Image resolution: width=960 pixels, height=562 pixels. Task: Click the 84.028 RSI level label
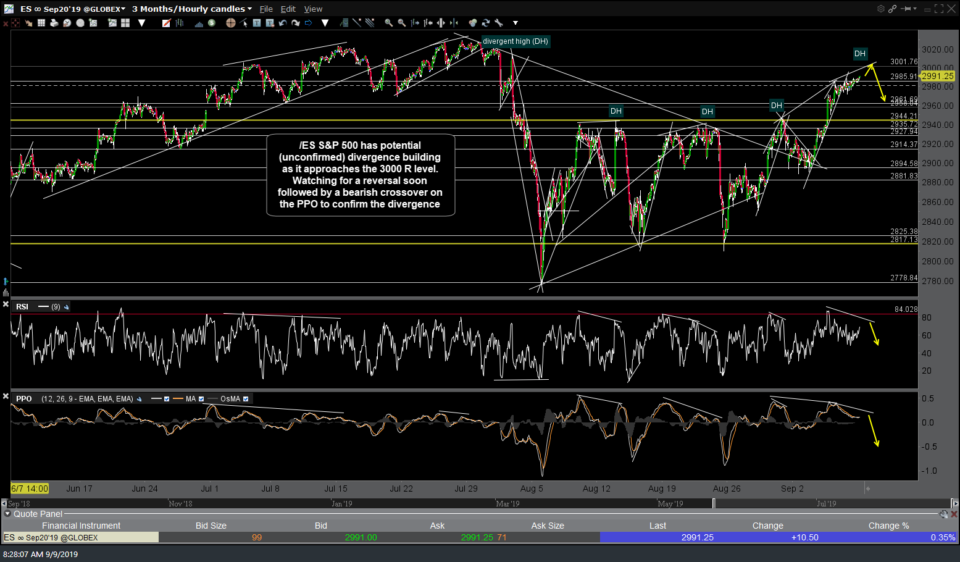[x=906, y=309]
